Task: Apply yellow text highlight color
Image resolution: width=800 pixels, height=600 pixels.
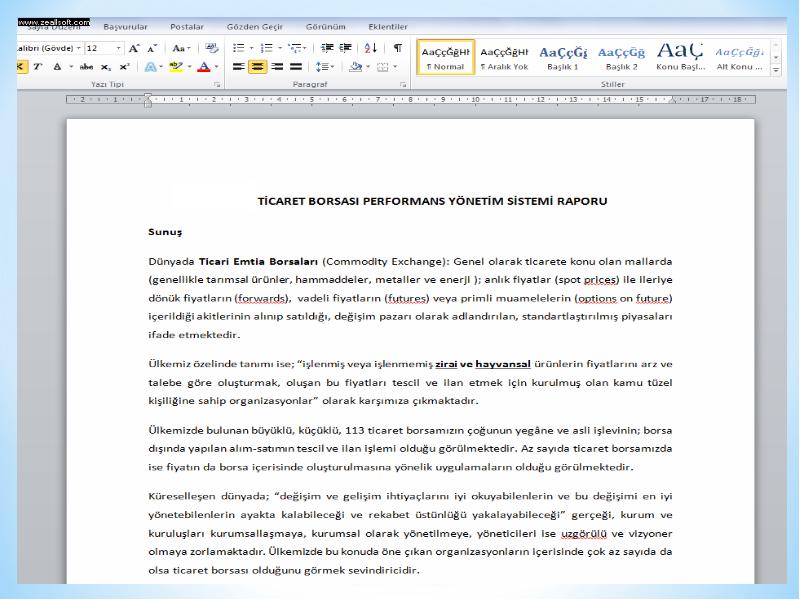Action: [176, 67]
